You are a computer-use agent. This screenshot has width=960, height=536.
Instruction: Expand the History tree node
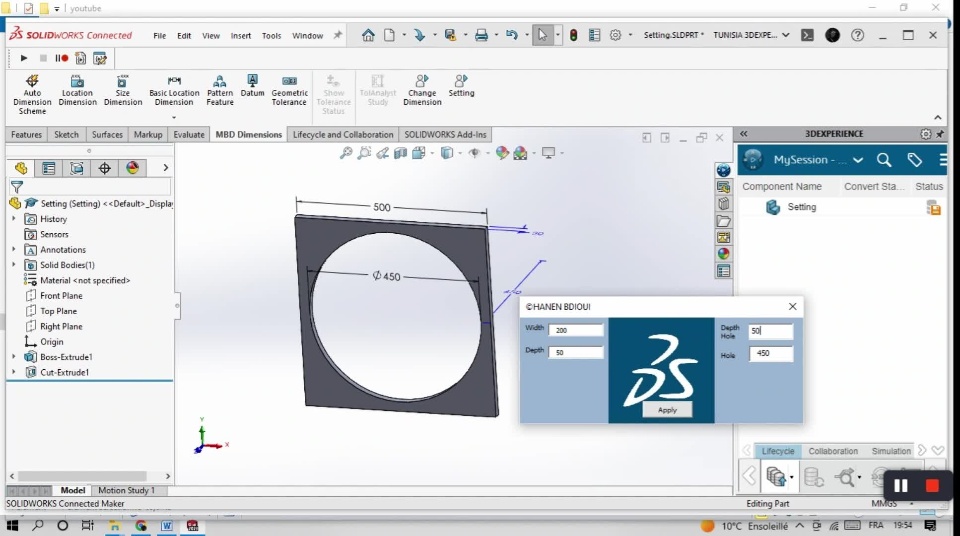(x=13, y=219)
